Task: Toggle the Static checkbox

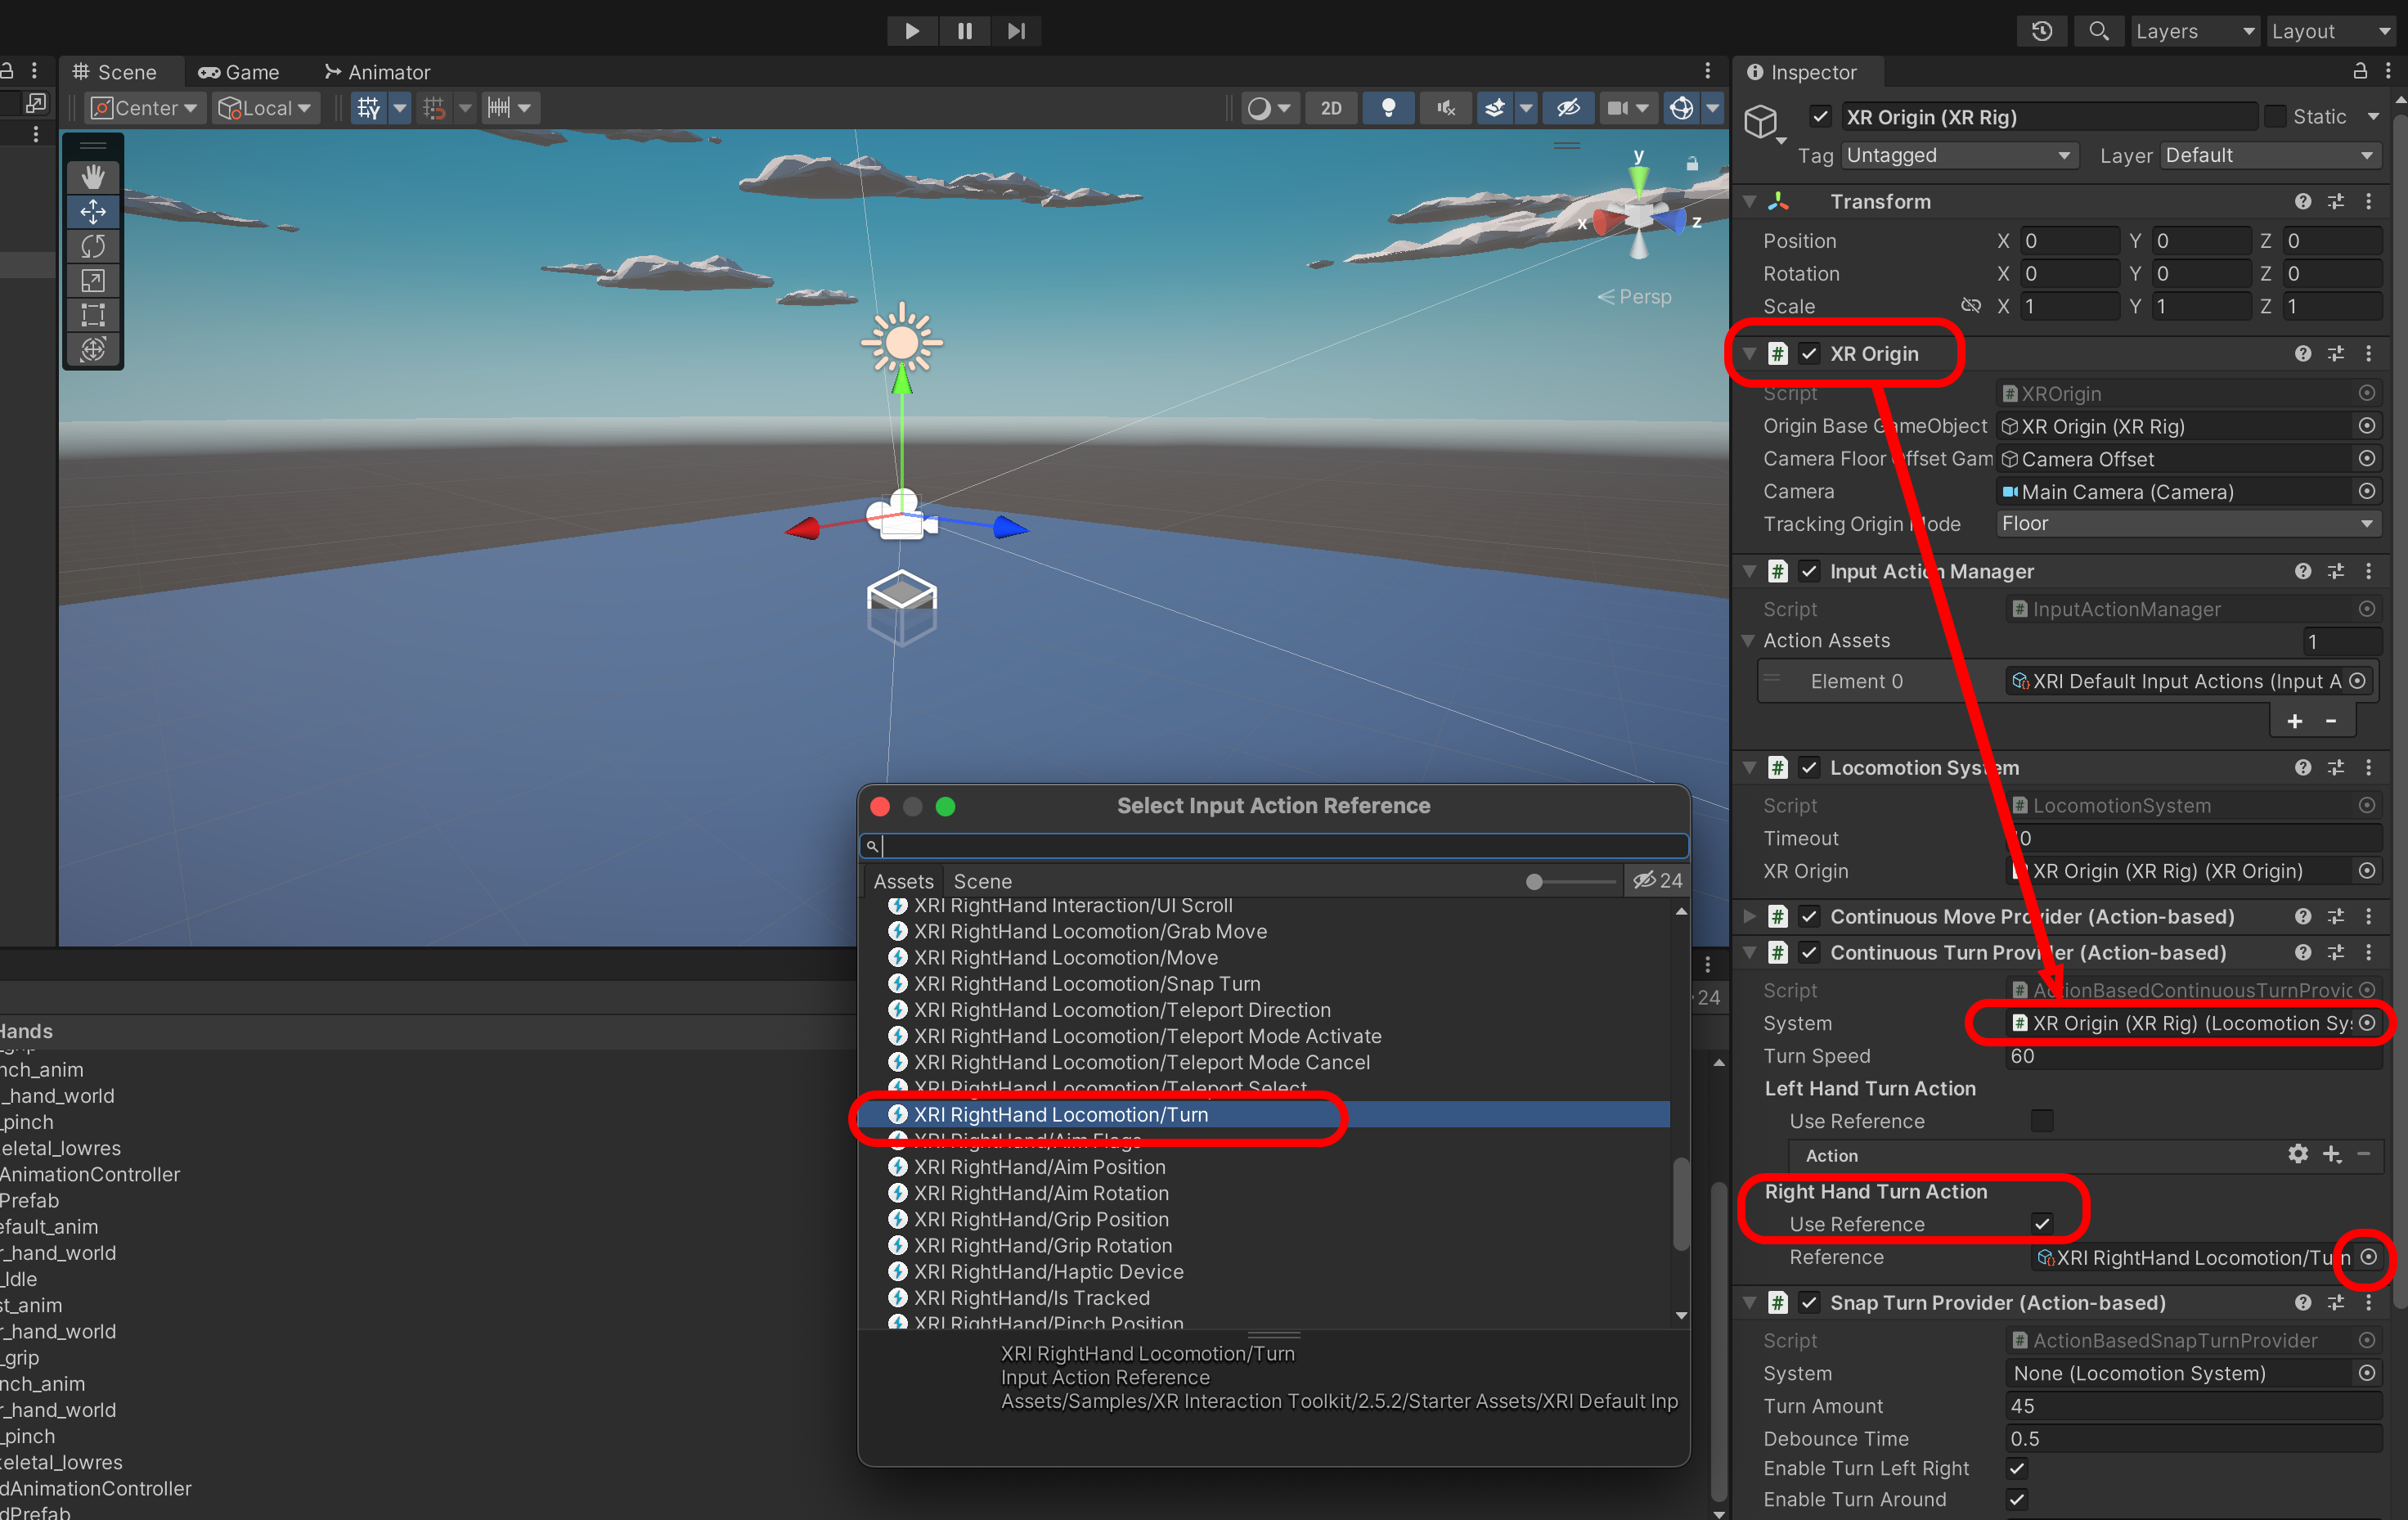Action: pos(2275,117)
